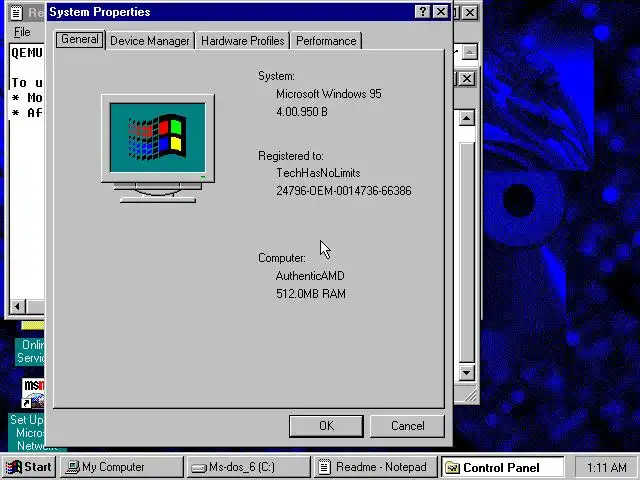Click the AuthenticAMD processor text
This screenshot has height=480, width=640.
310,276
